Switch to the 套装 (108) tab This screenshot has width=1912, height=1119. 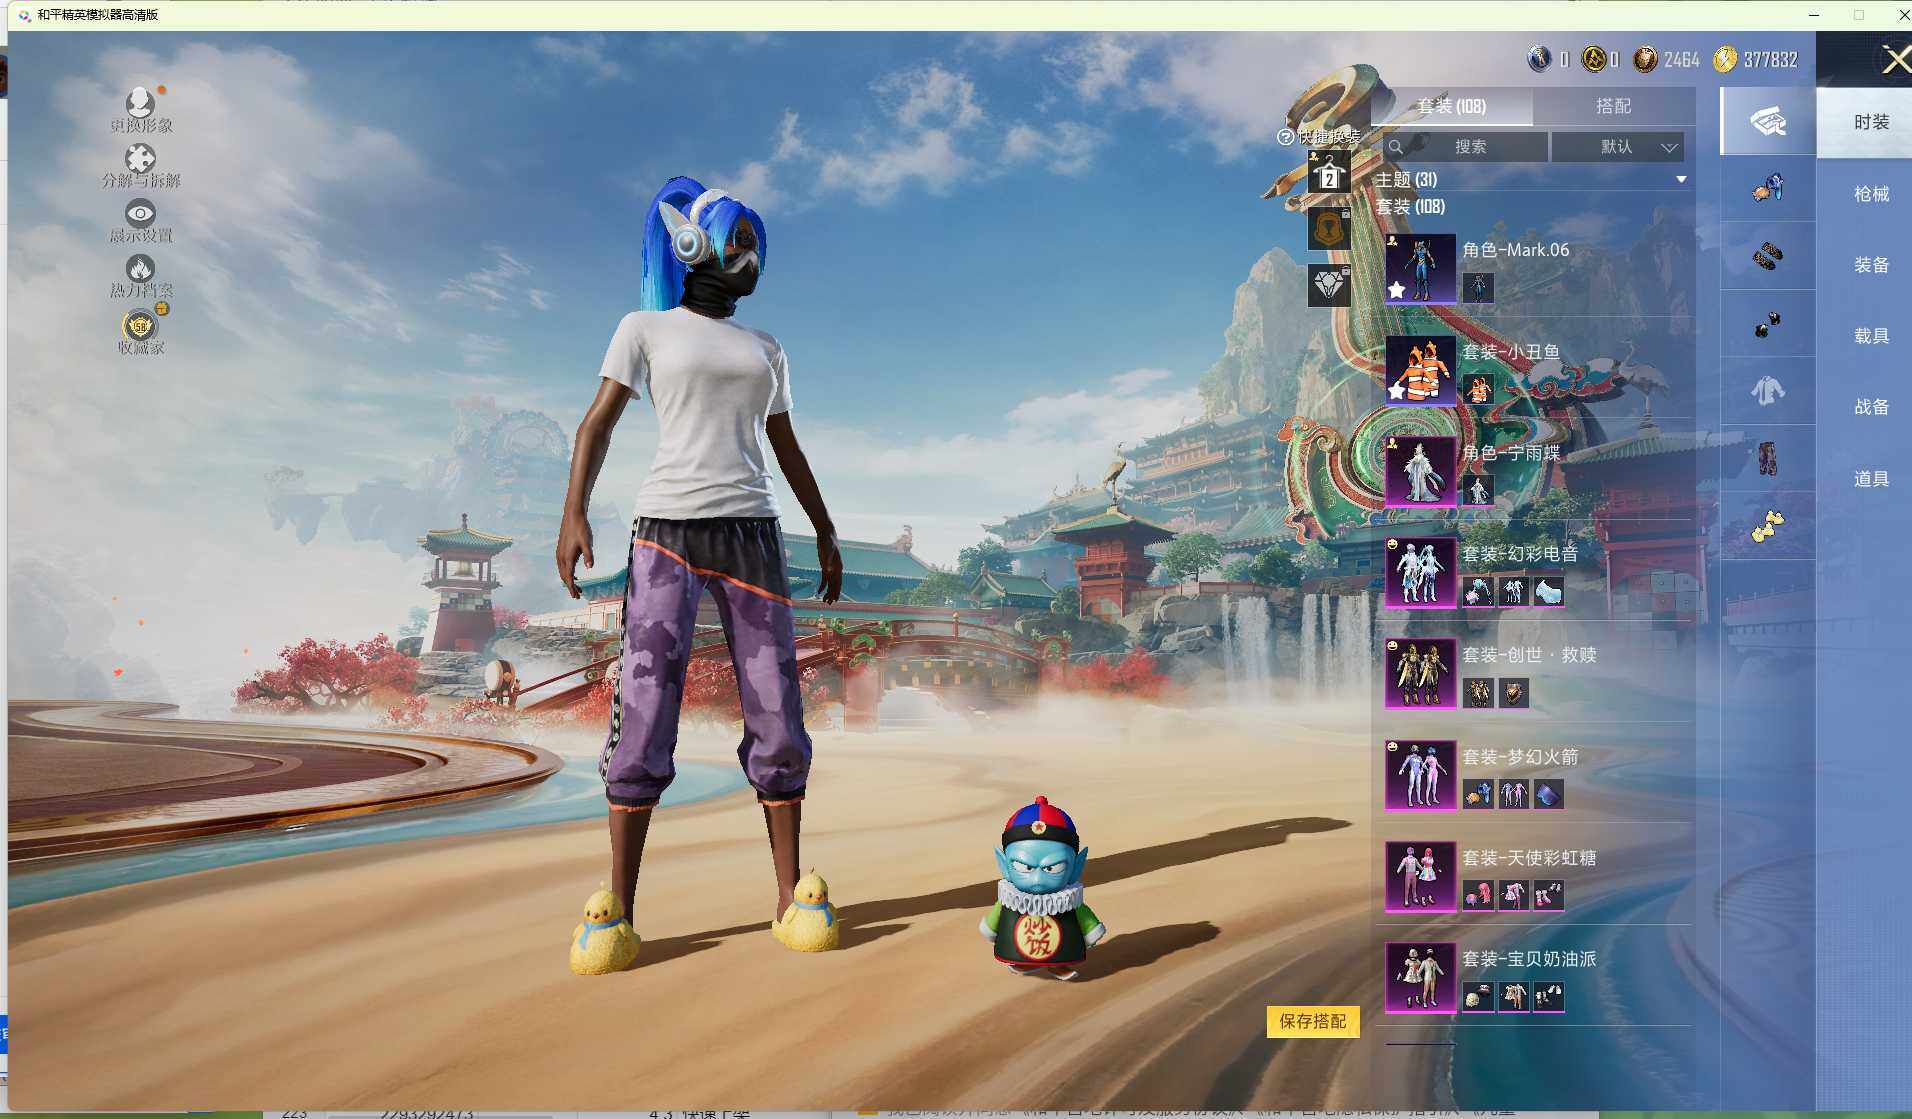pyautogui.click(x=1451, y=106)
